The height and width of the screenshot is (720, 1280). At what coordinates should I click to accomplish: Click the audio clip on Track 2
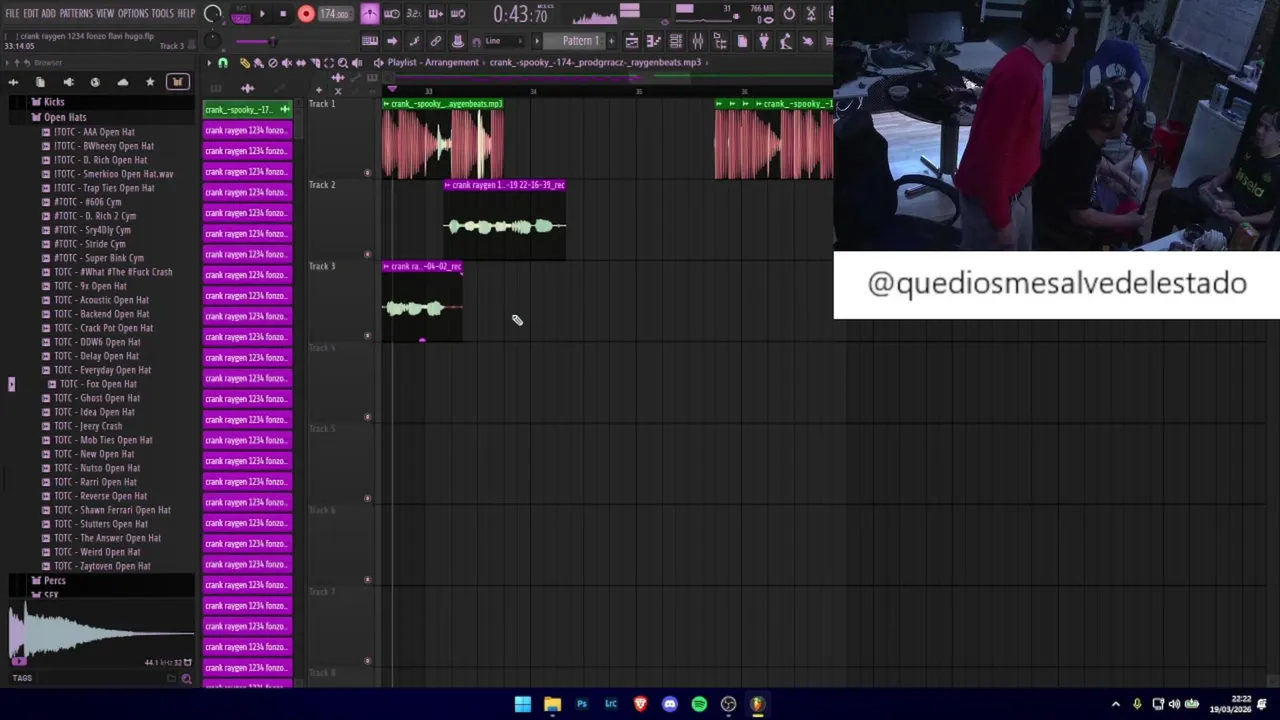point(505,220)
